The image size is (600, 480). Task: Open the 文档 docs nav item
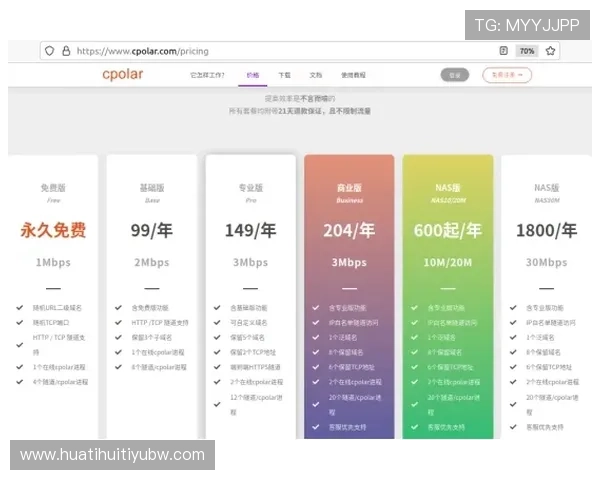[316, 75]
